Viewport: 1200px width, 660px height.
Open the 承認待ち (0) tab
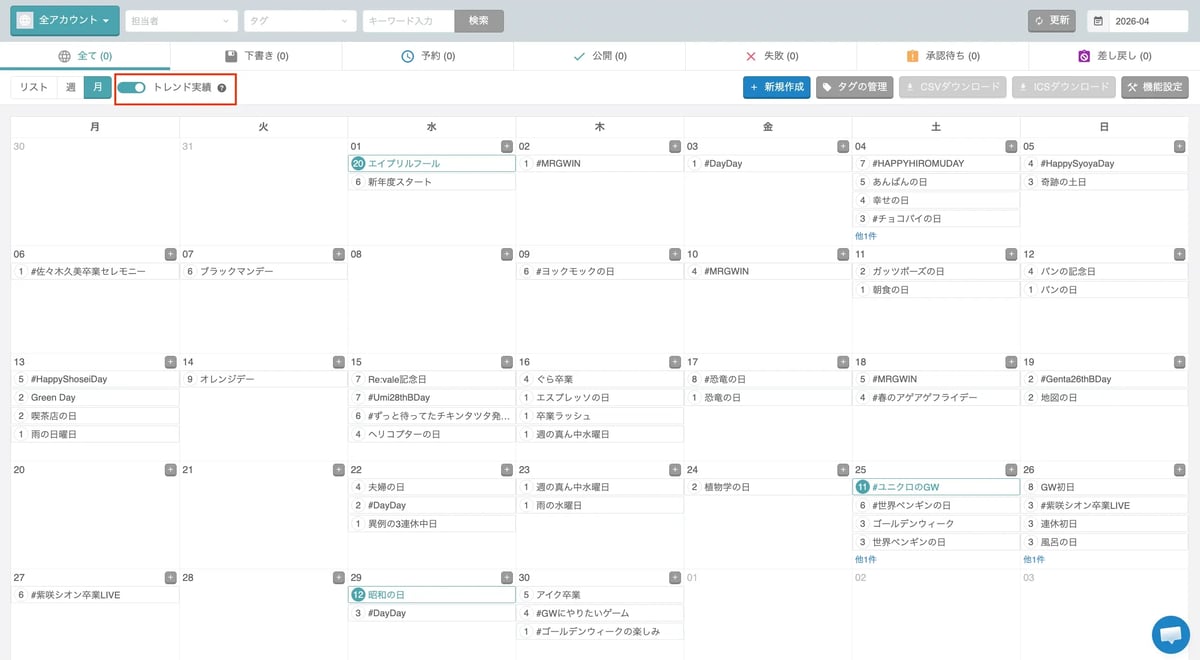click(x=944, y=55)
